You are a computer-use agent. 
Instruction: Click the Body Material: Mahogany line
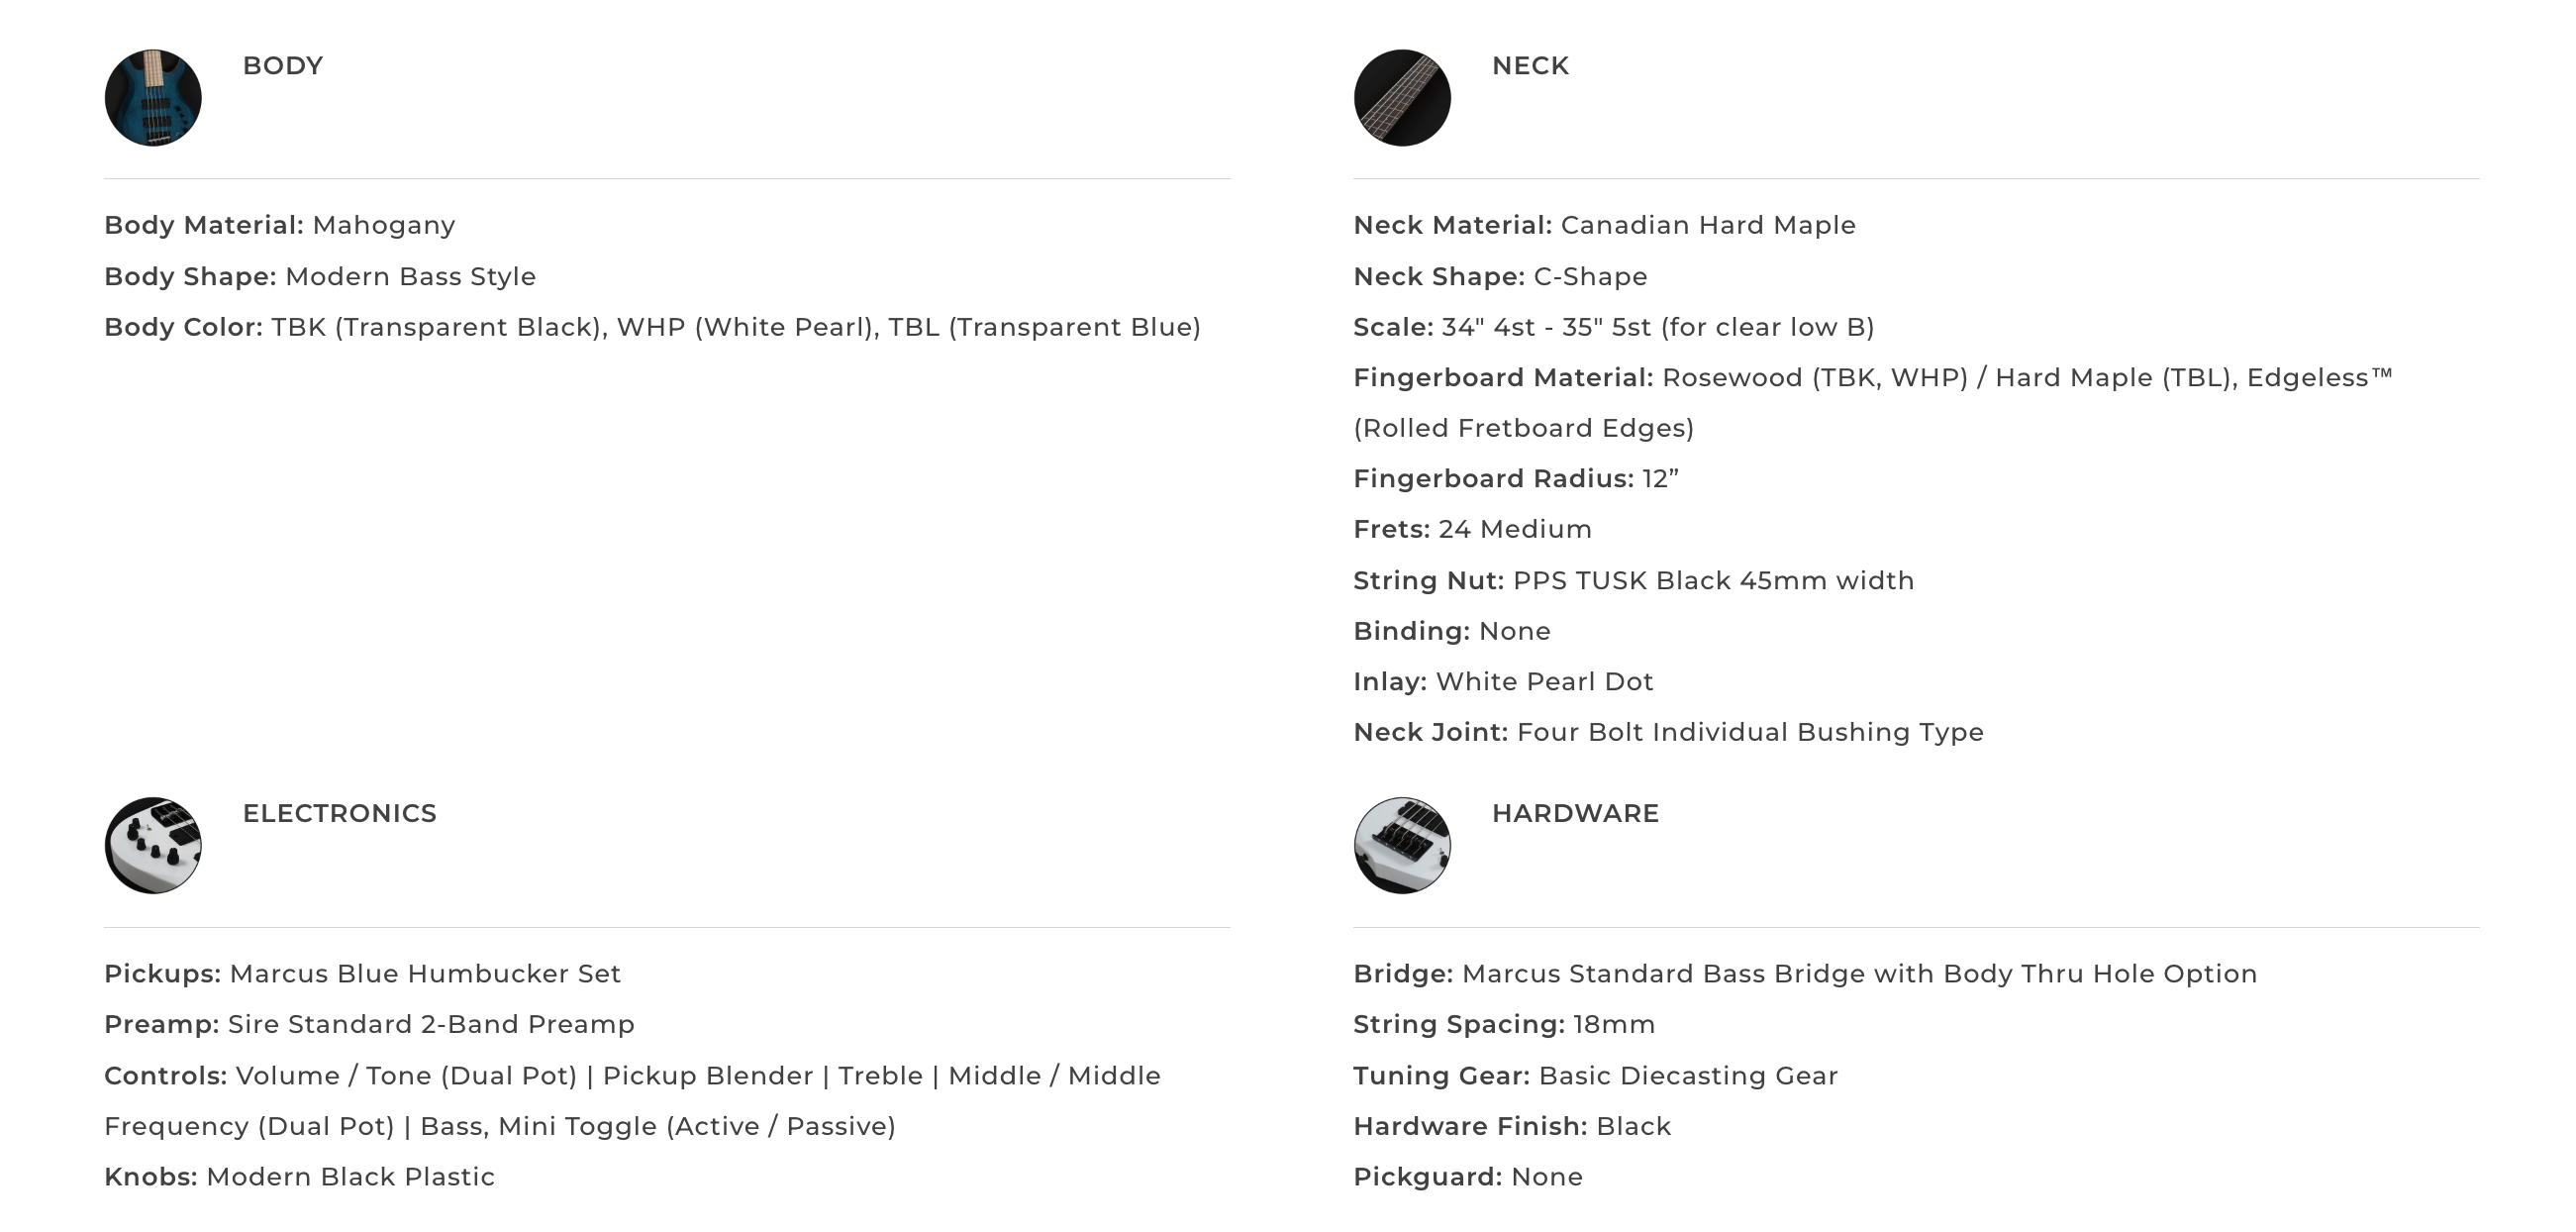tap(280, 226)
